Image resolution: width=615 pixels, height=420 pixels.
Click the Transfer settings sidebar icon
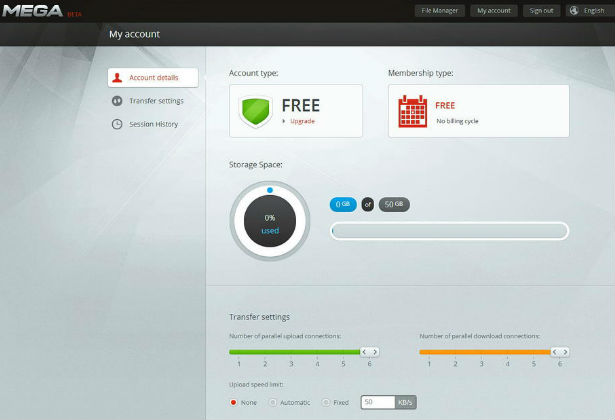pos(117,101)
